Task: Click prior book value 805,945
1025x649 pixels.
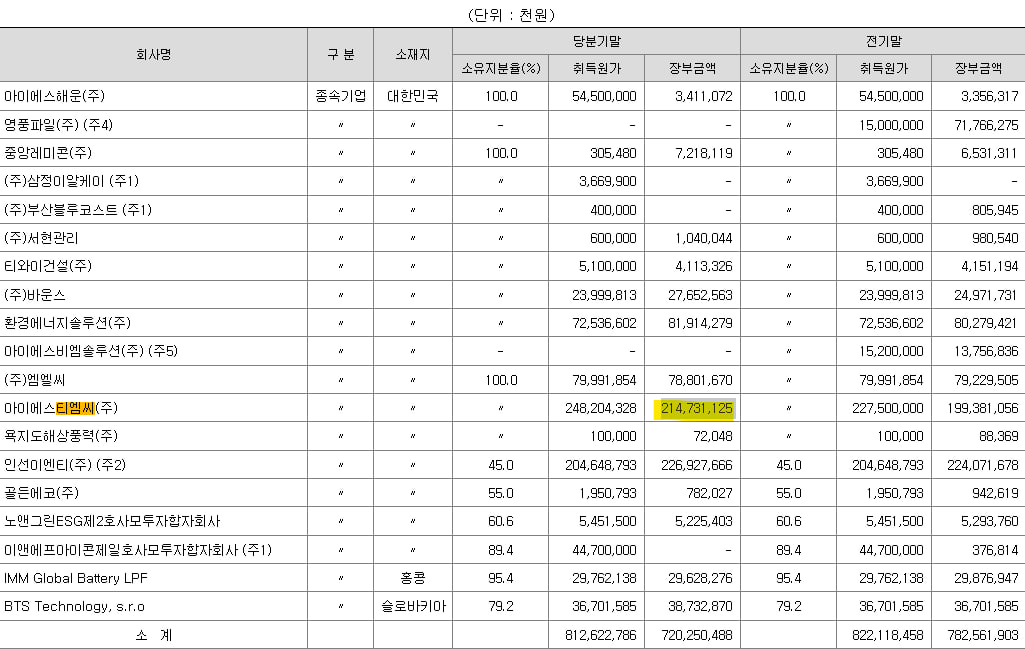Action: (995, 210)
